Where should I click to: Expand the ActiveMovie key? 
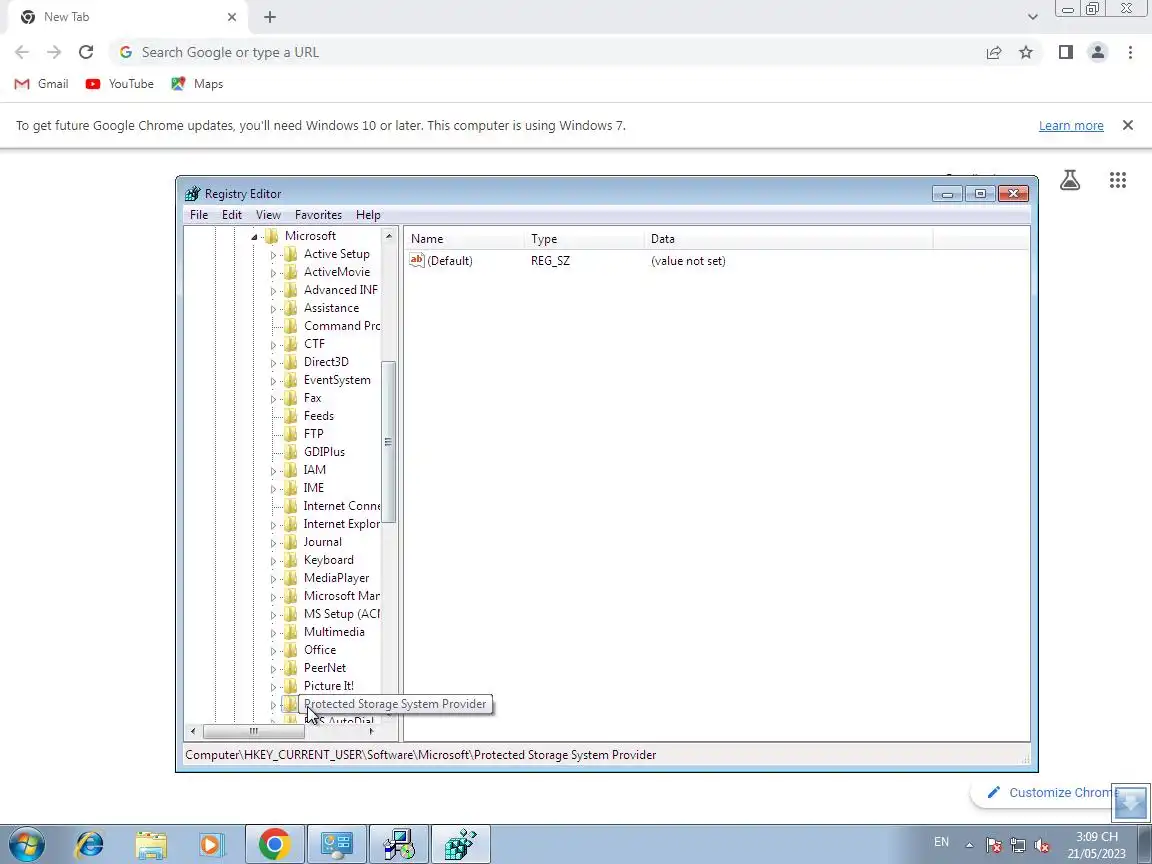click(x=273, y=273)
